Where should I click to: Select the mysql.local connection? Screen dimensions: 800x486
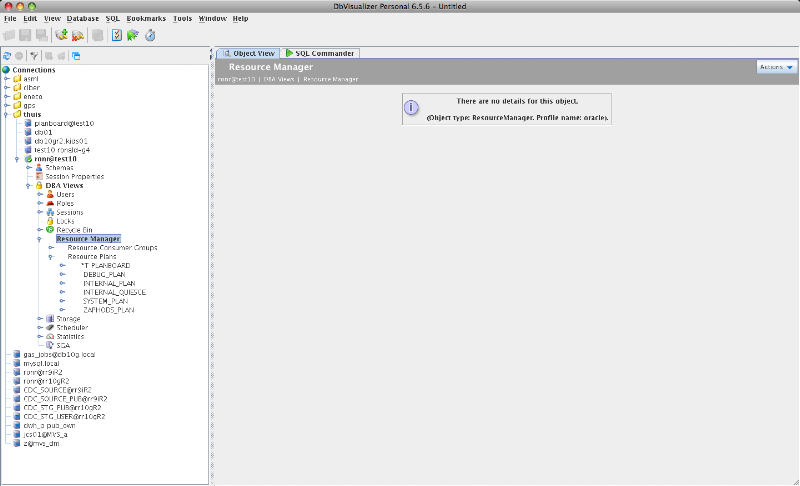pos(41,364)
